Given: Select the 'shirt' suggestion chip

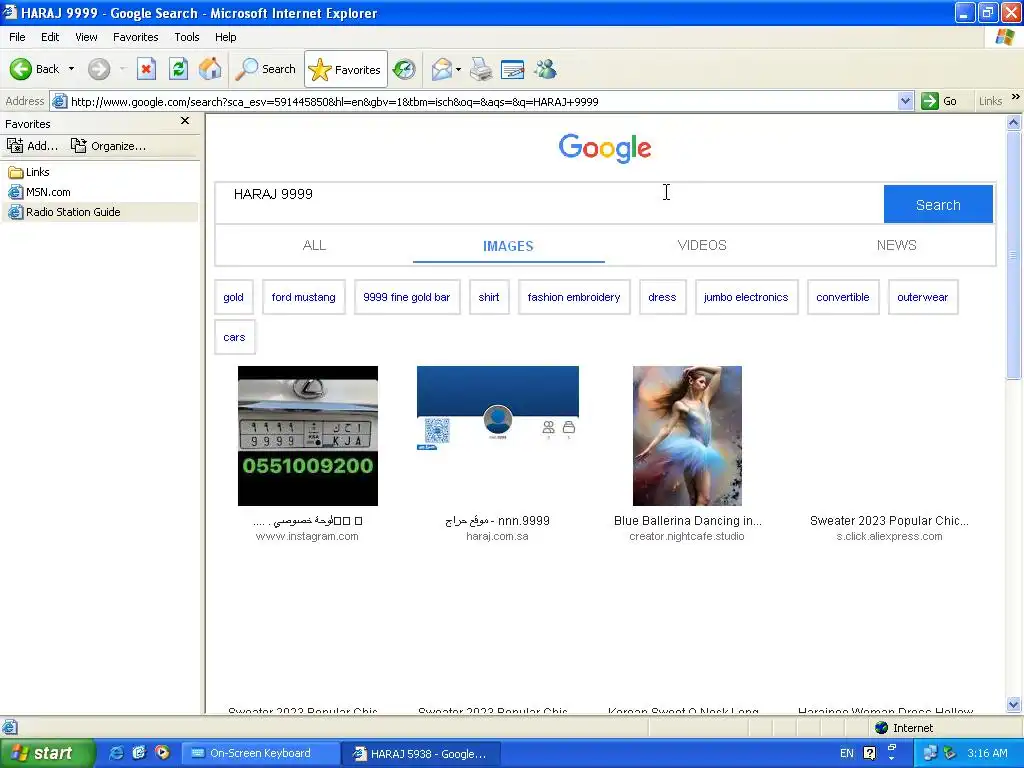Looking at the screenshot, I should (489, 297).
